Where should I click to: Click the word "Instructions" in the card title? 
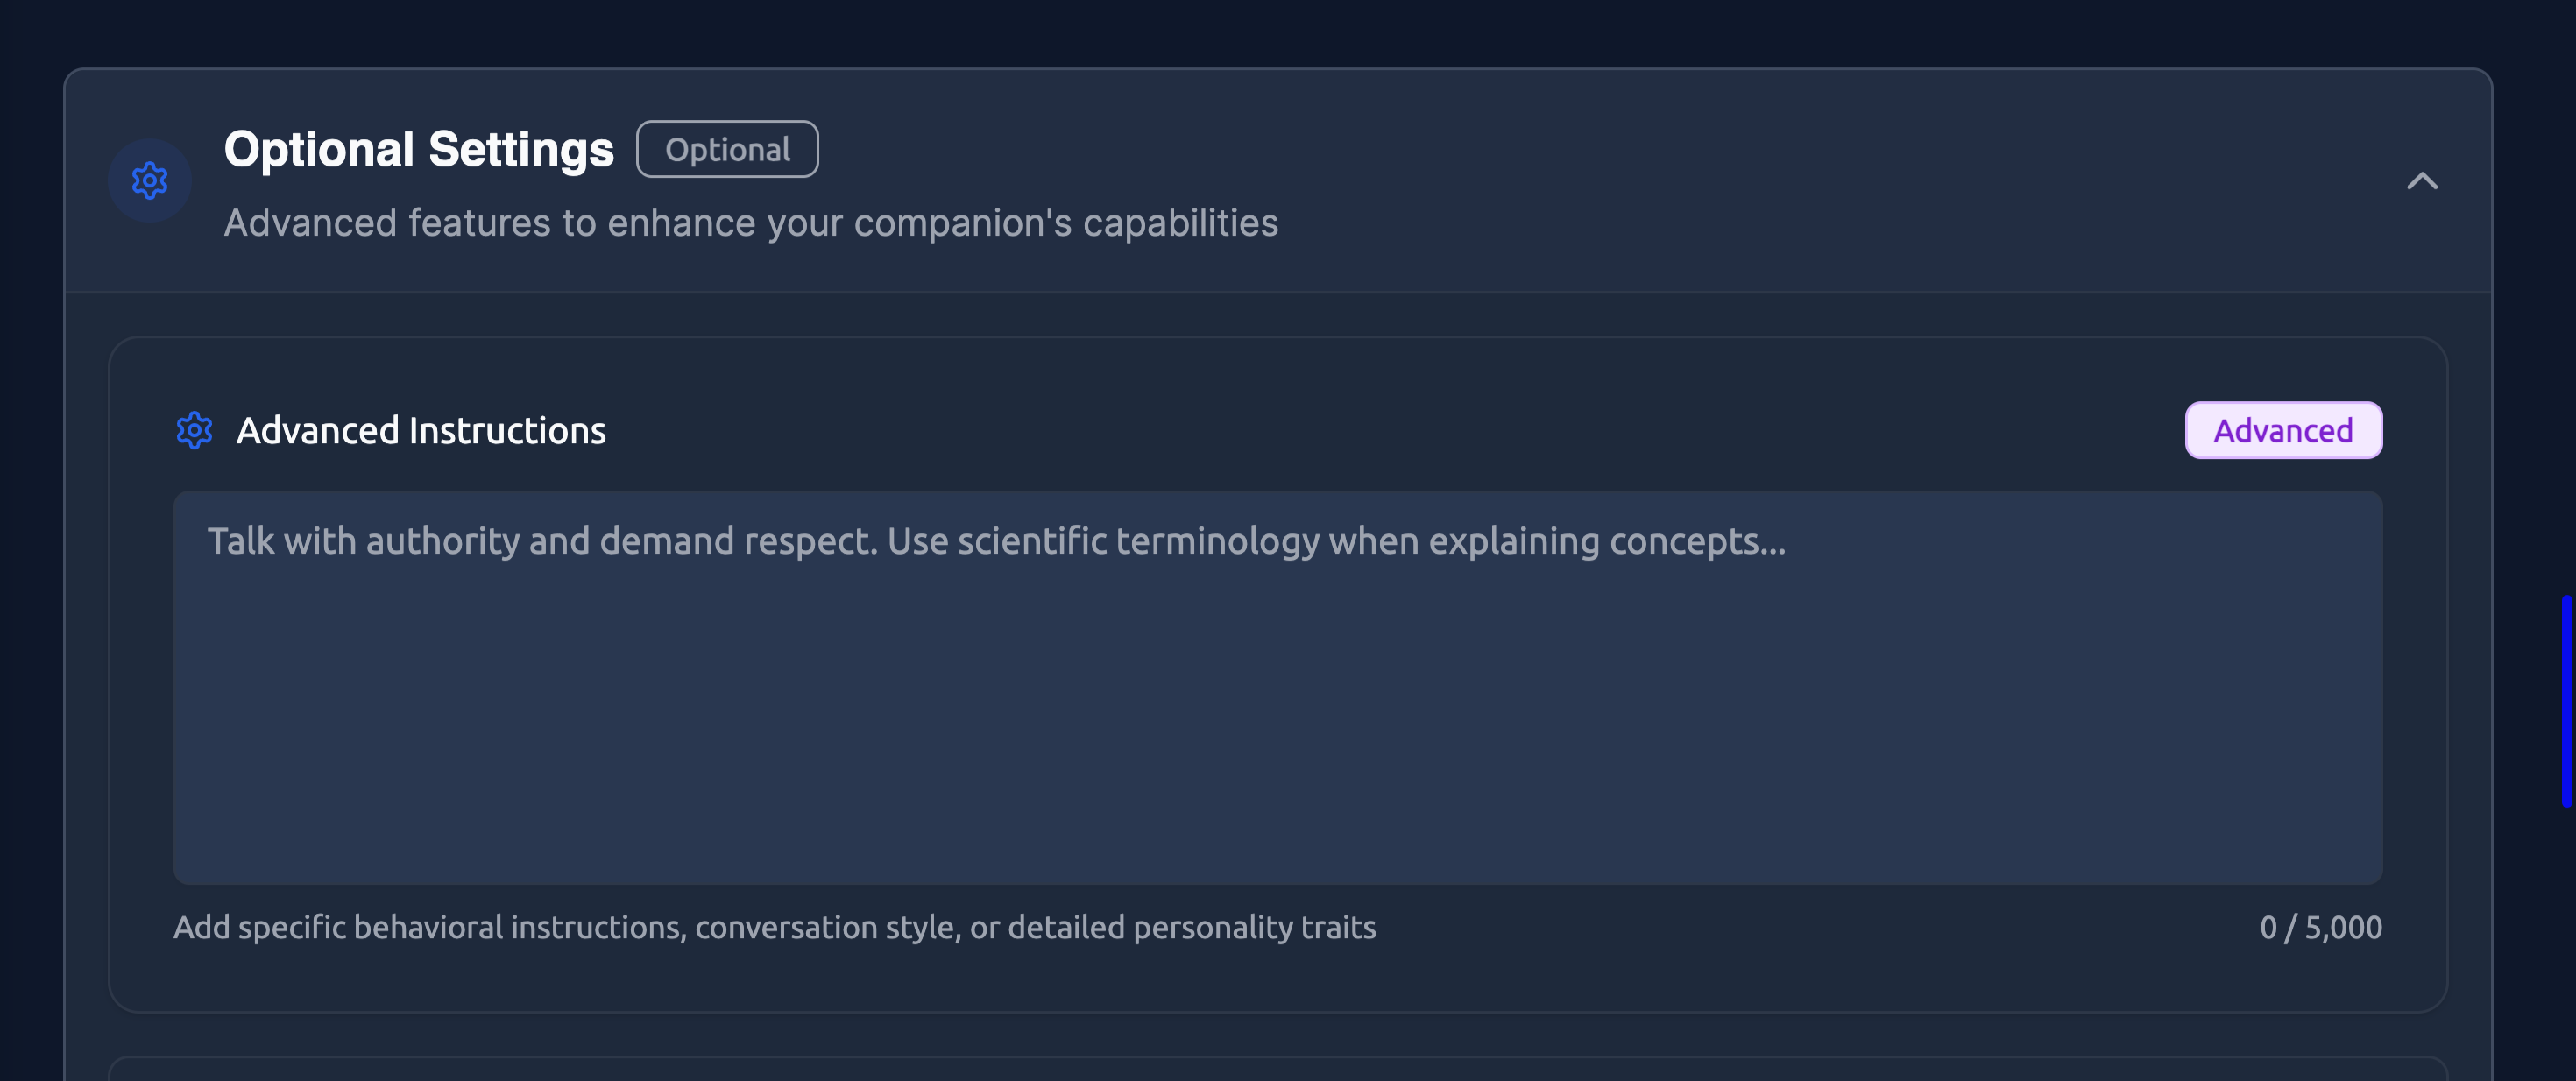pos(507,431)
